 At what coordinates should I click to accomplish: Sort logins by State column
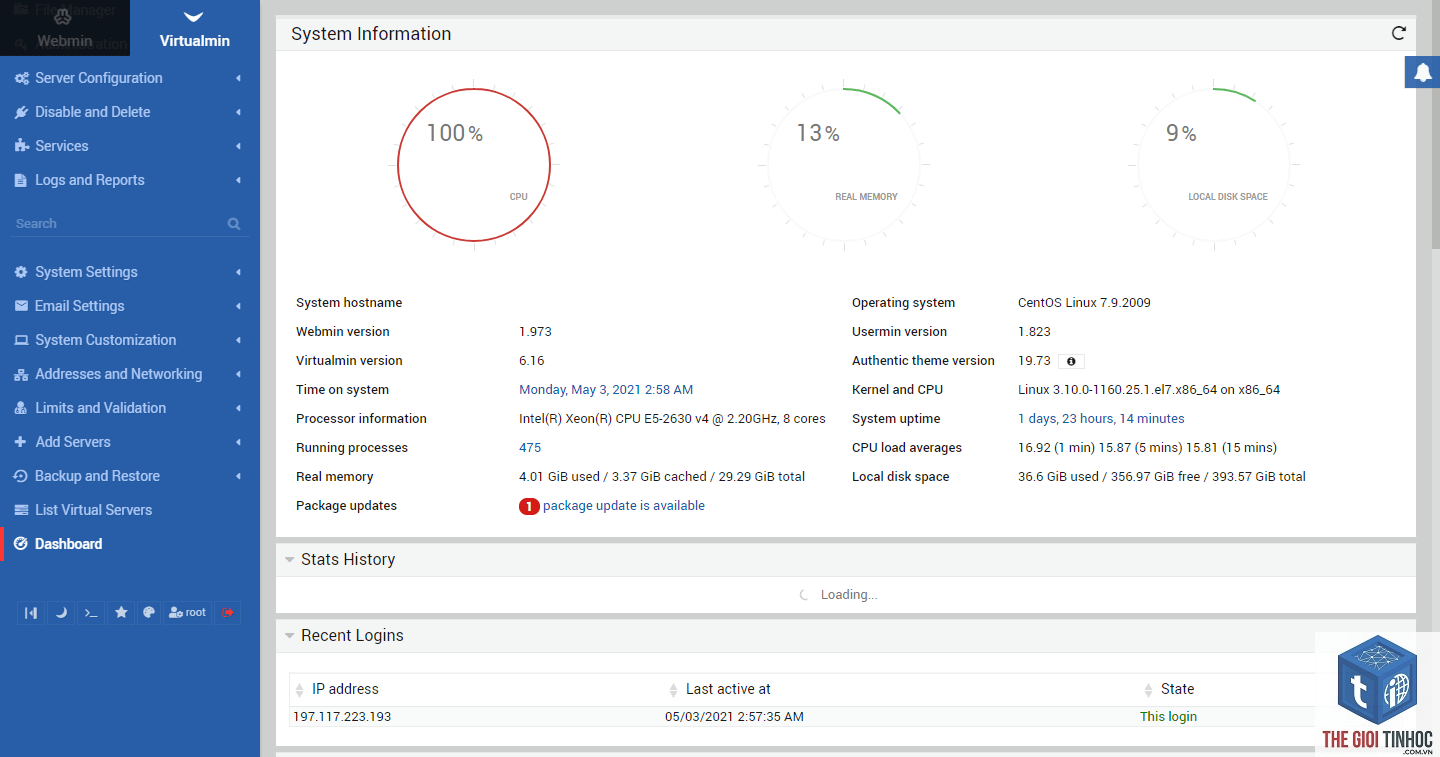tap(1177, 689)
